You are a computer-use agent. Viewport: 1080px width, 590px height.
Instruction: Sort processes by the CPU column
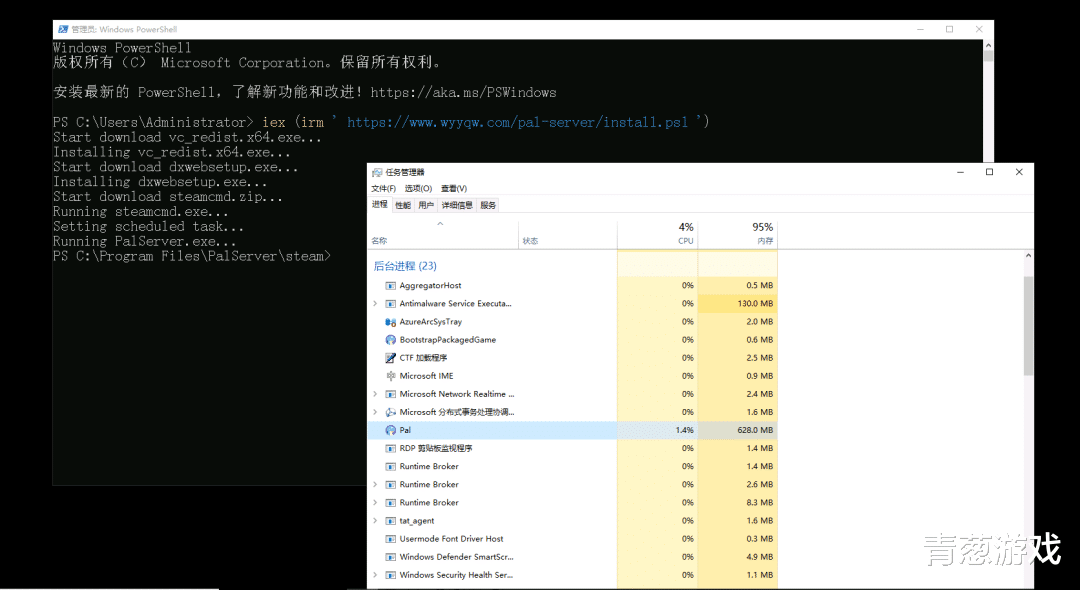[658, 233]
